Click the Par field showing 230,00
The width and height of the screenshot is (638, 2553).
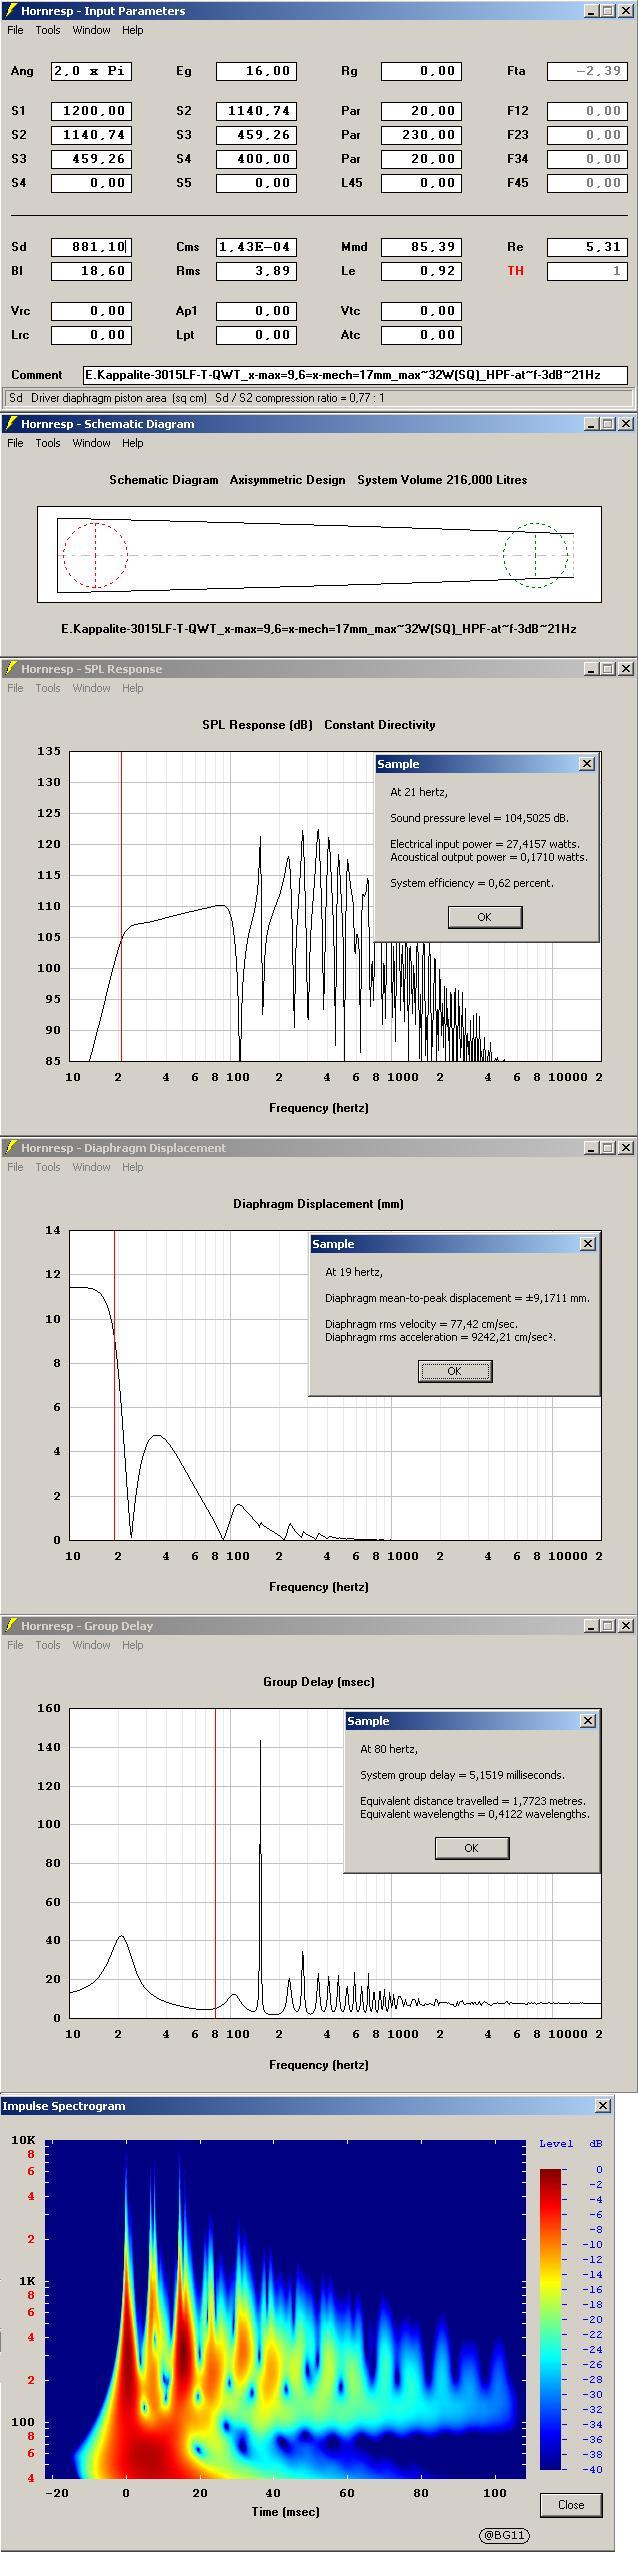(421, 135)
